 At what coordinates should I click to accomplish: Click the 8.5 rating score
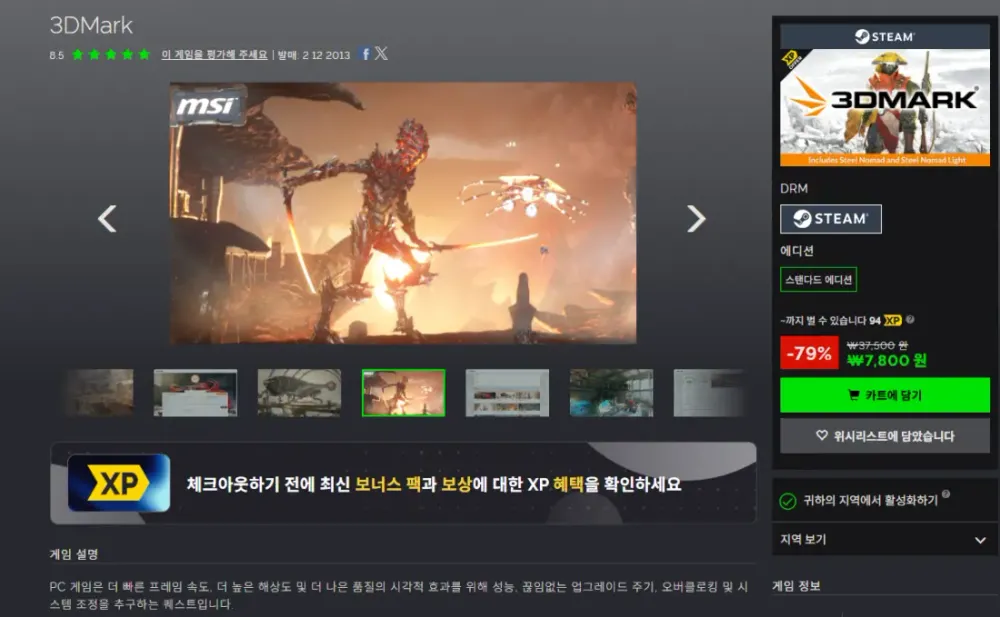(x=57, y=56)
